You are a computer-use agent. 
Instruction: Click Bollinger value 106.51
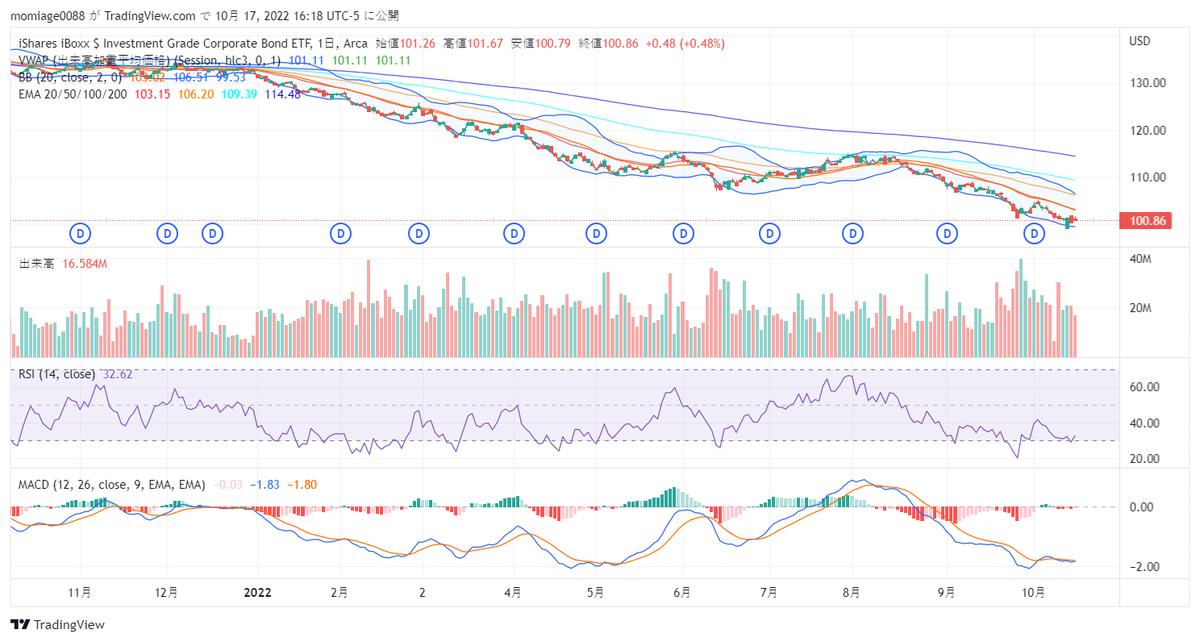[190, 76]
